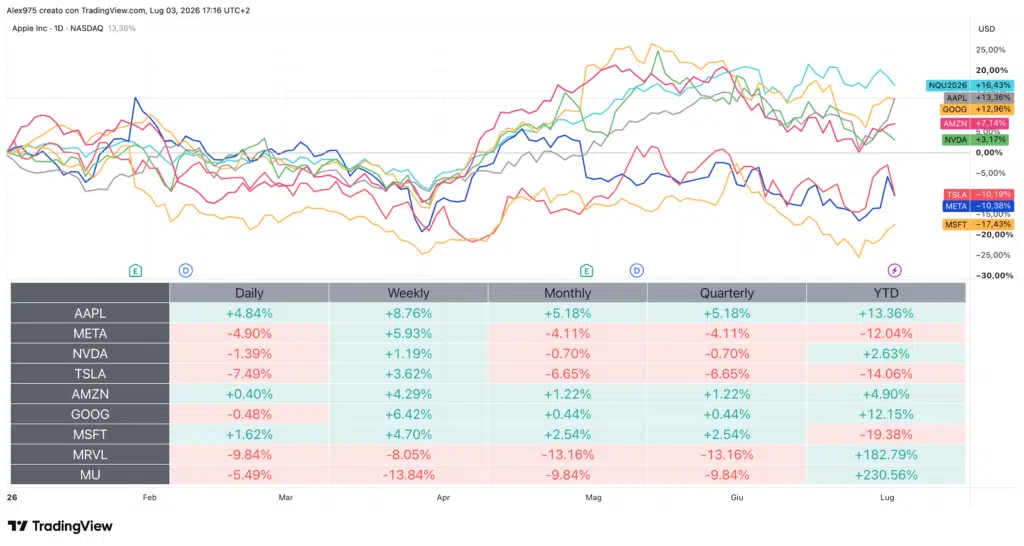Click the Apple Inc 1D NASDAQ title
The width and height of the screenshot is (1024, 546).
(57, 28)
